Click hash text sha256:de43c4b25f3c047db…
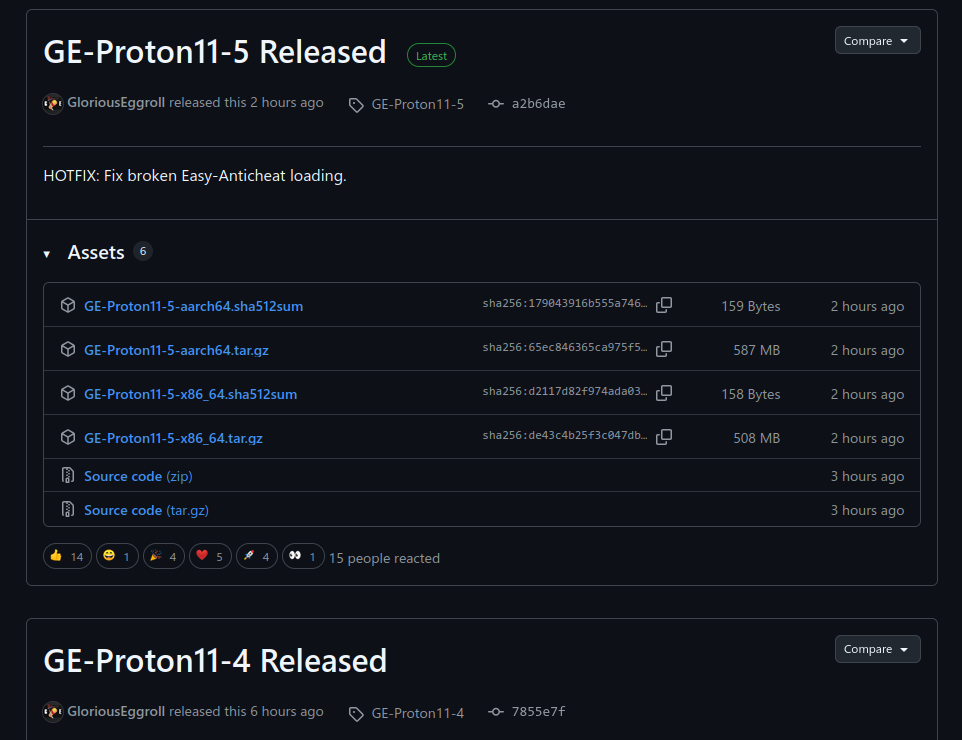This screenshot has width=962, height=740. pyautogui.click(x=564, y=435)
